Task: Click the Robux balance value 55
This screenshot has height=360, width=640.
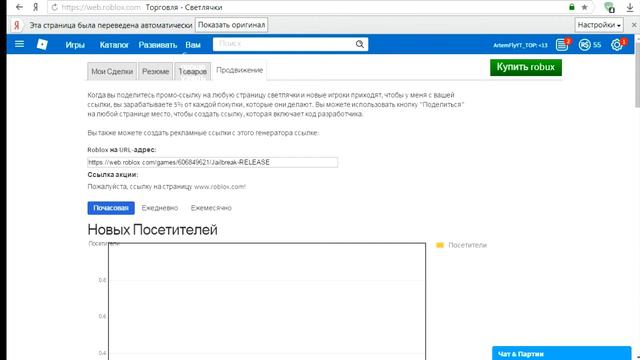Action: (x=597, y=45)
